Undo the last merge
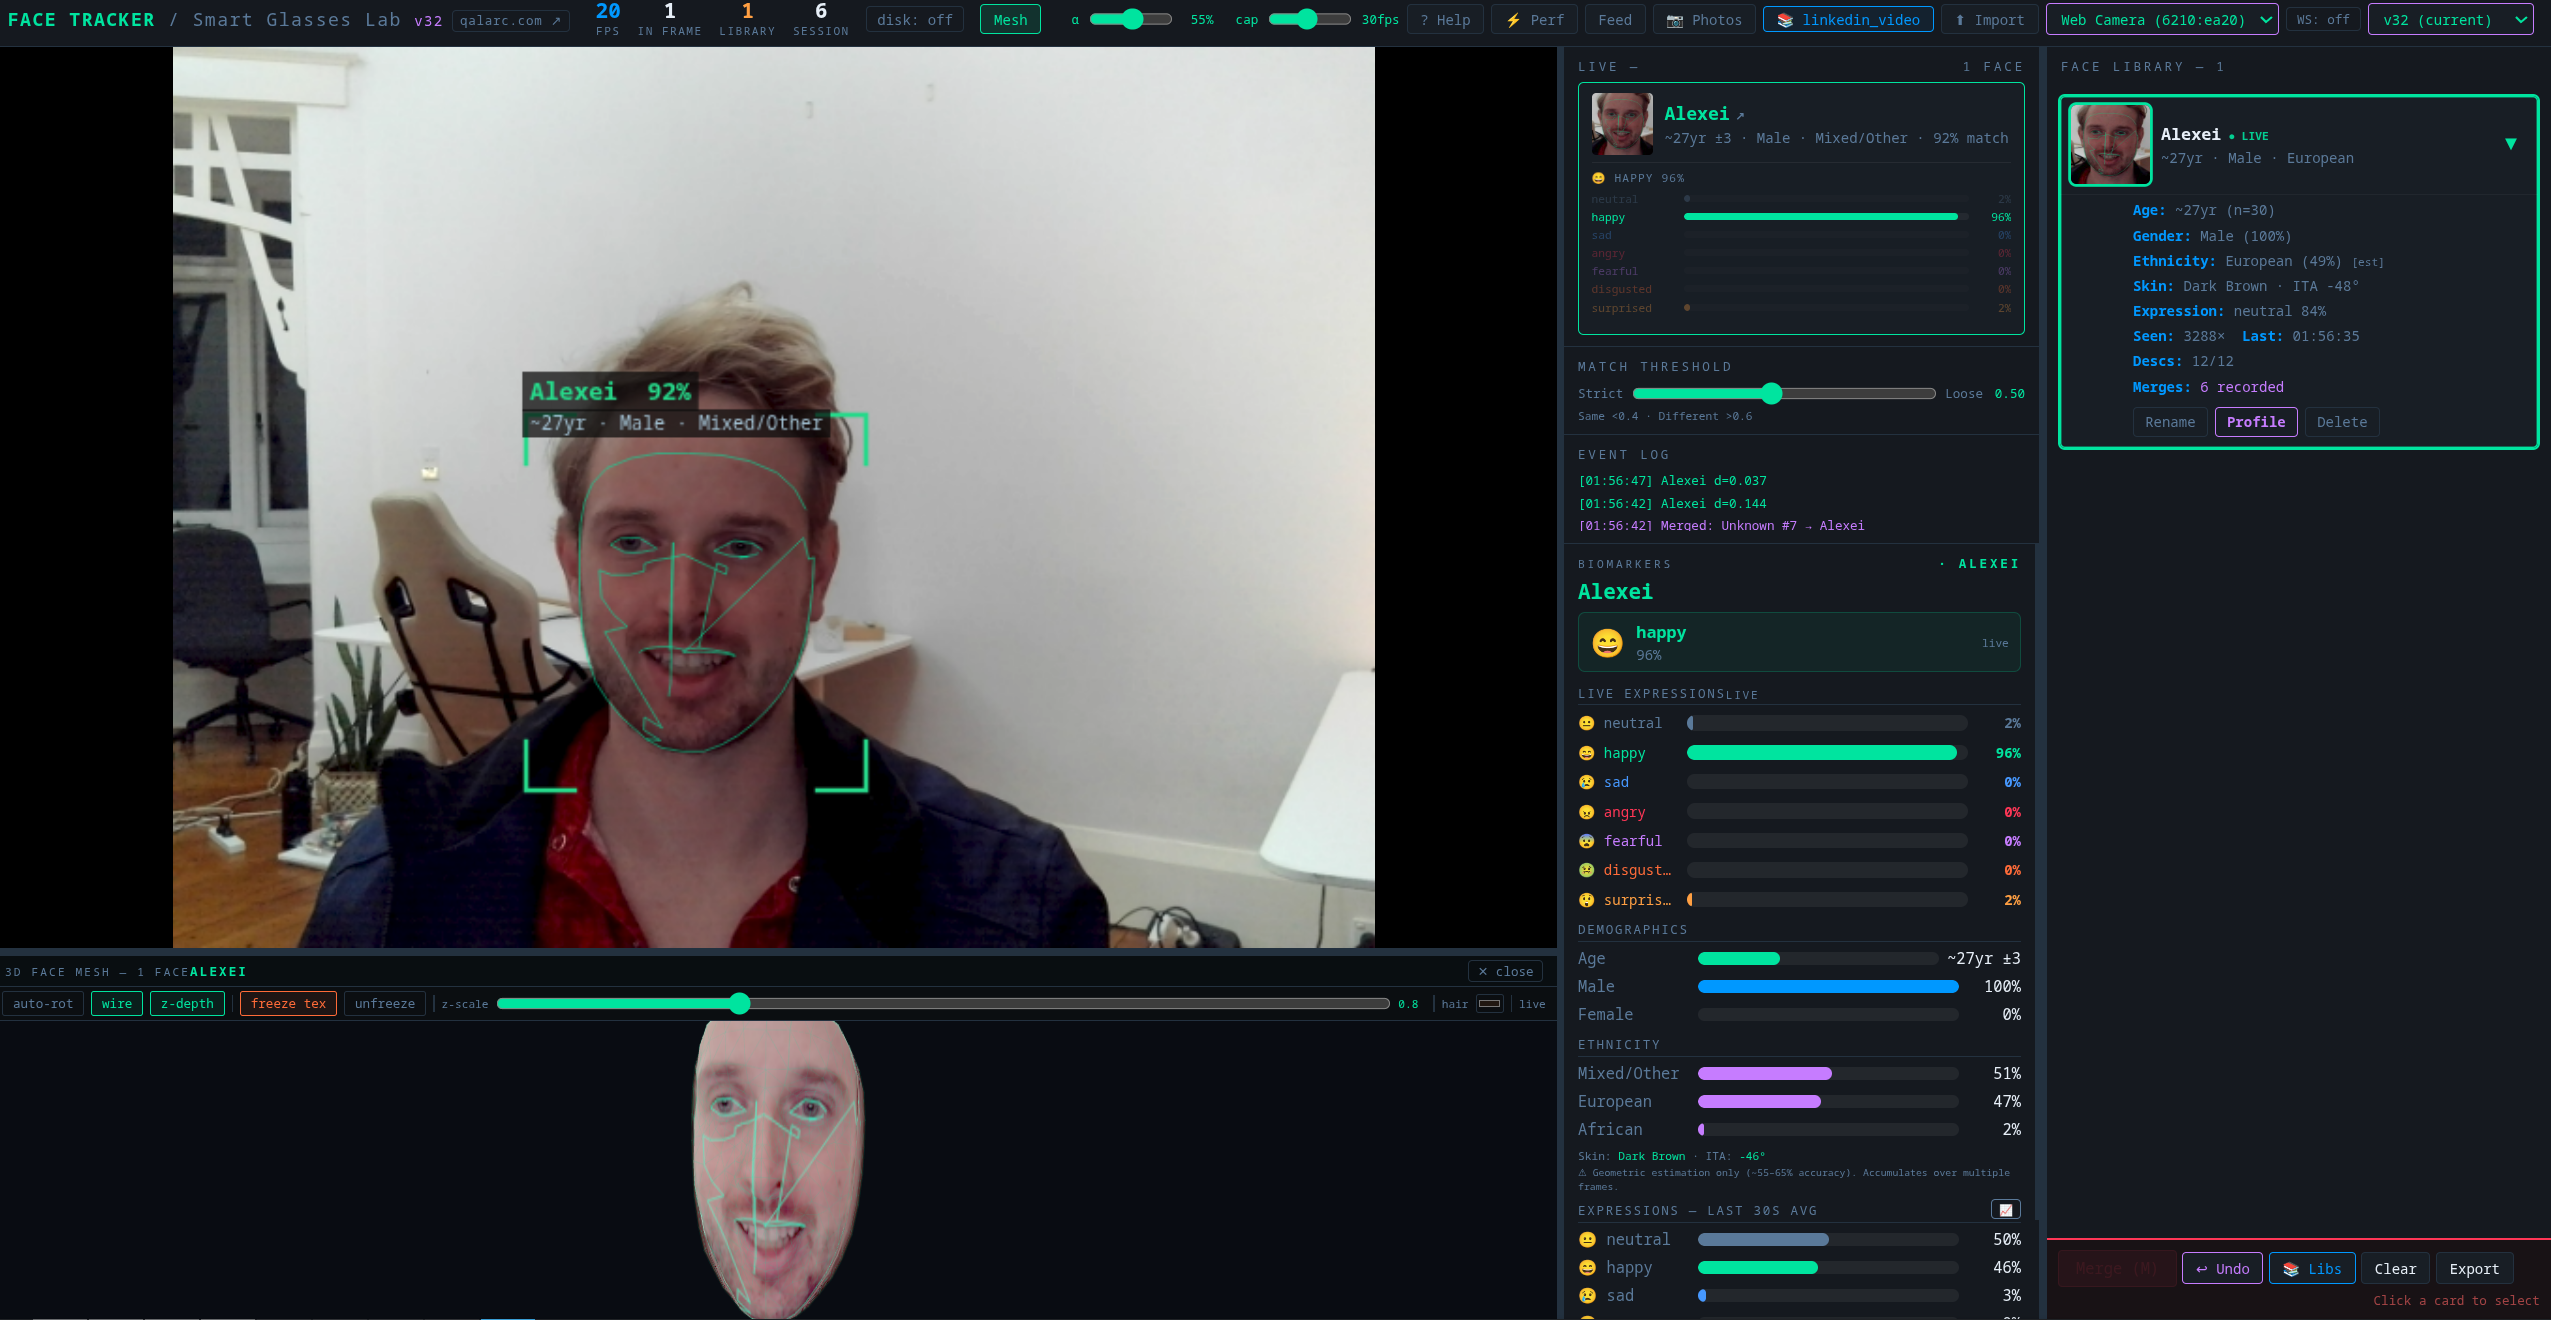The height and width of the screenshot is (1320, 2551). pos(2222,1268)
